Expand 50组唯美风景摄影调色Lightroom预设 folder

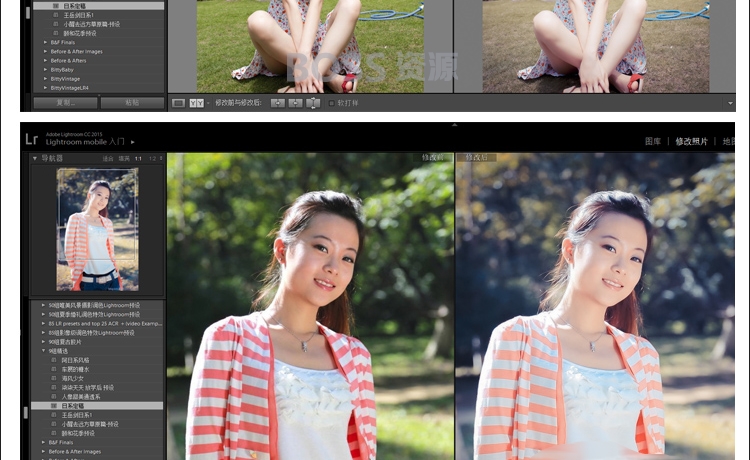[44, 305]
